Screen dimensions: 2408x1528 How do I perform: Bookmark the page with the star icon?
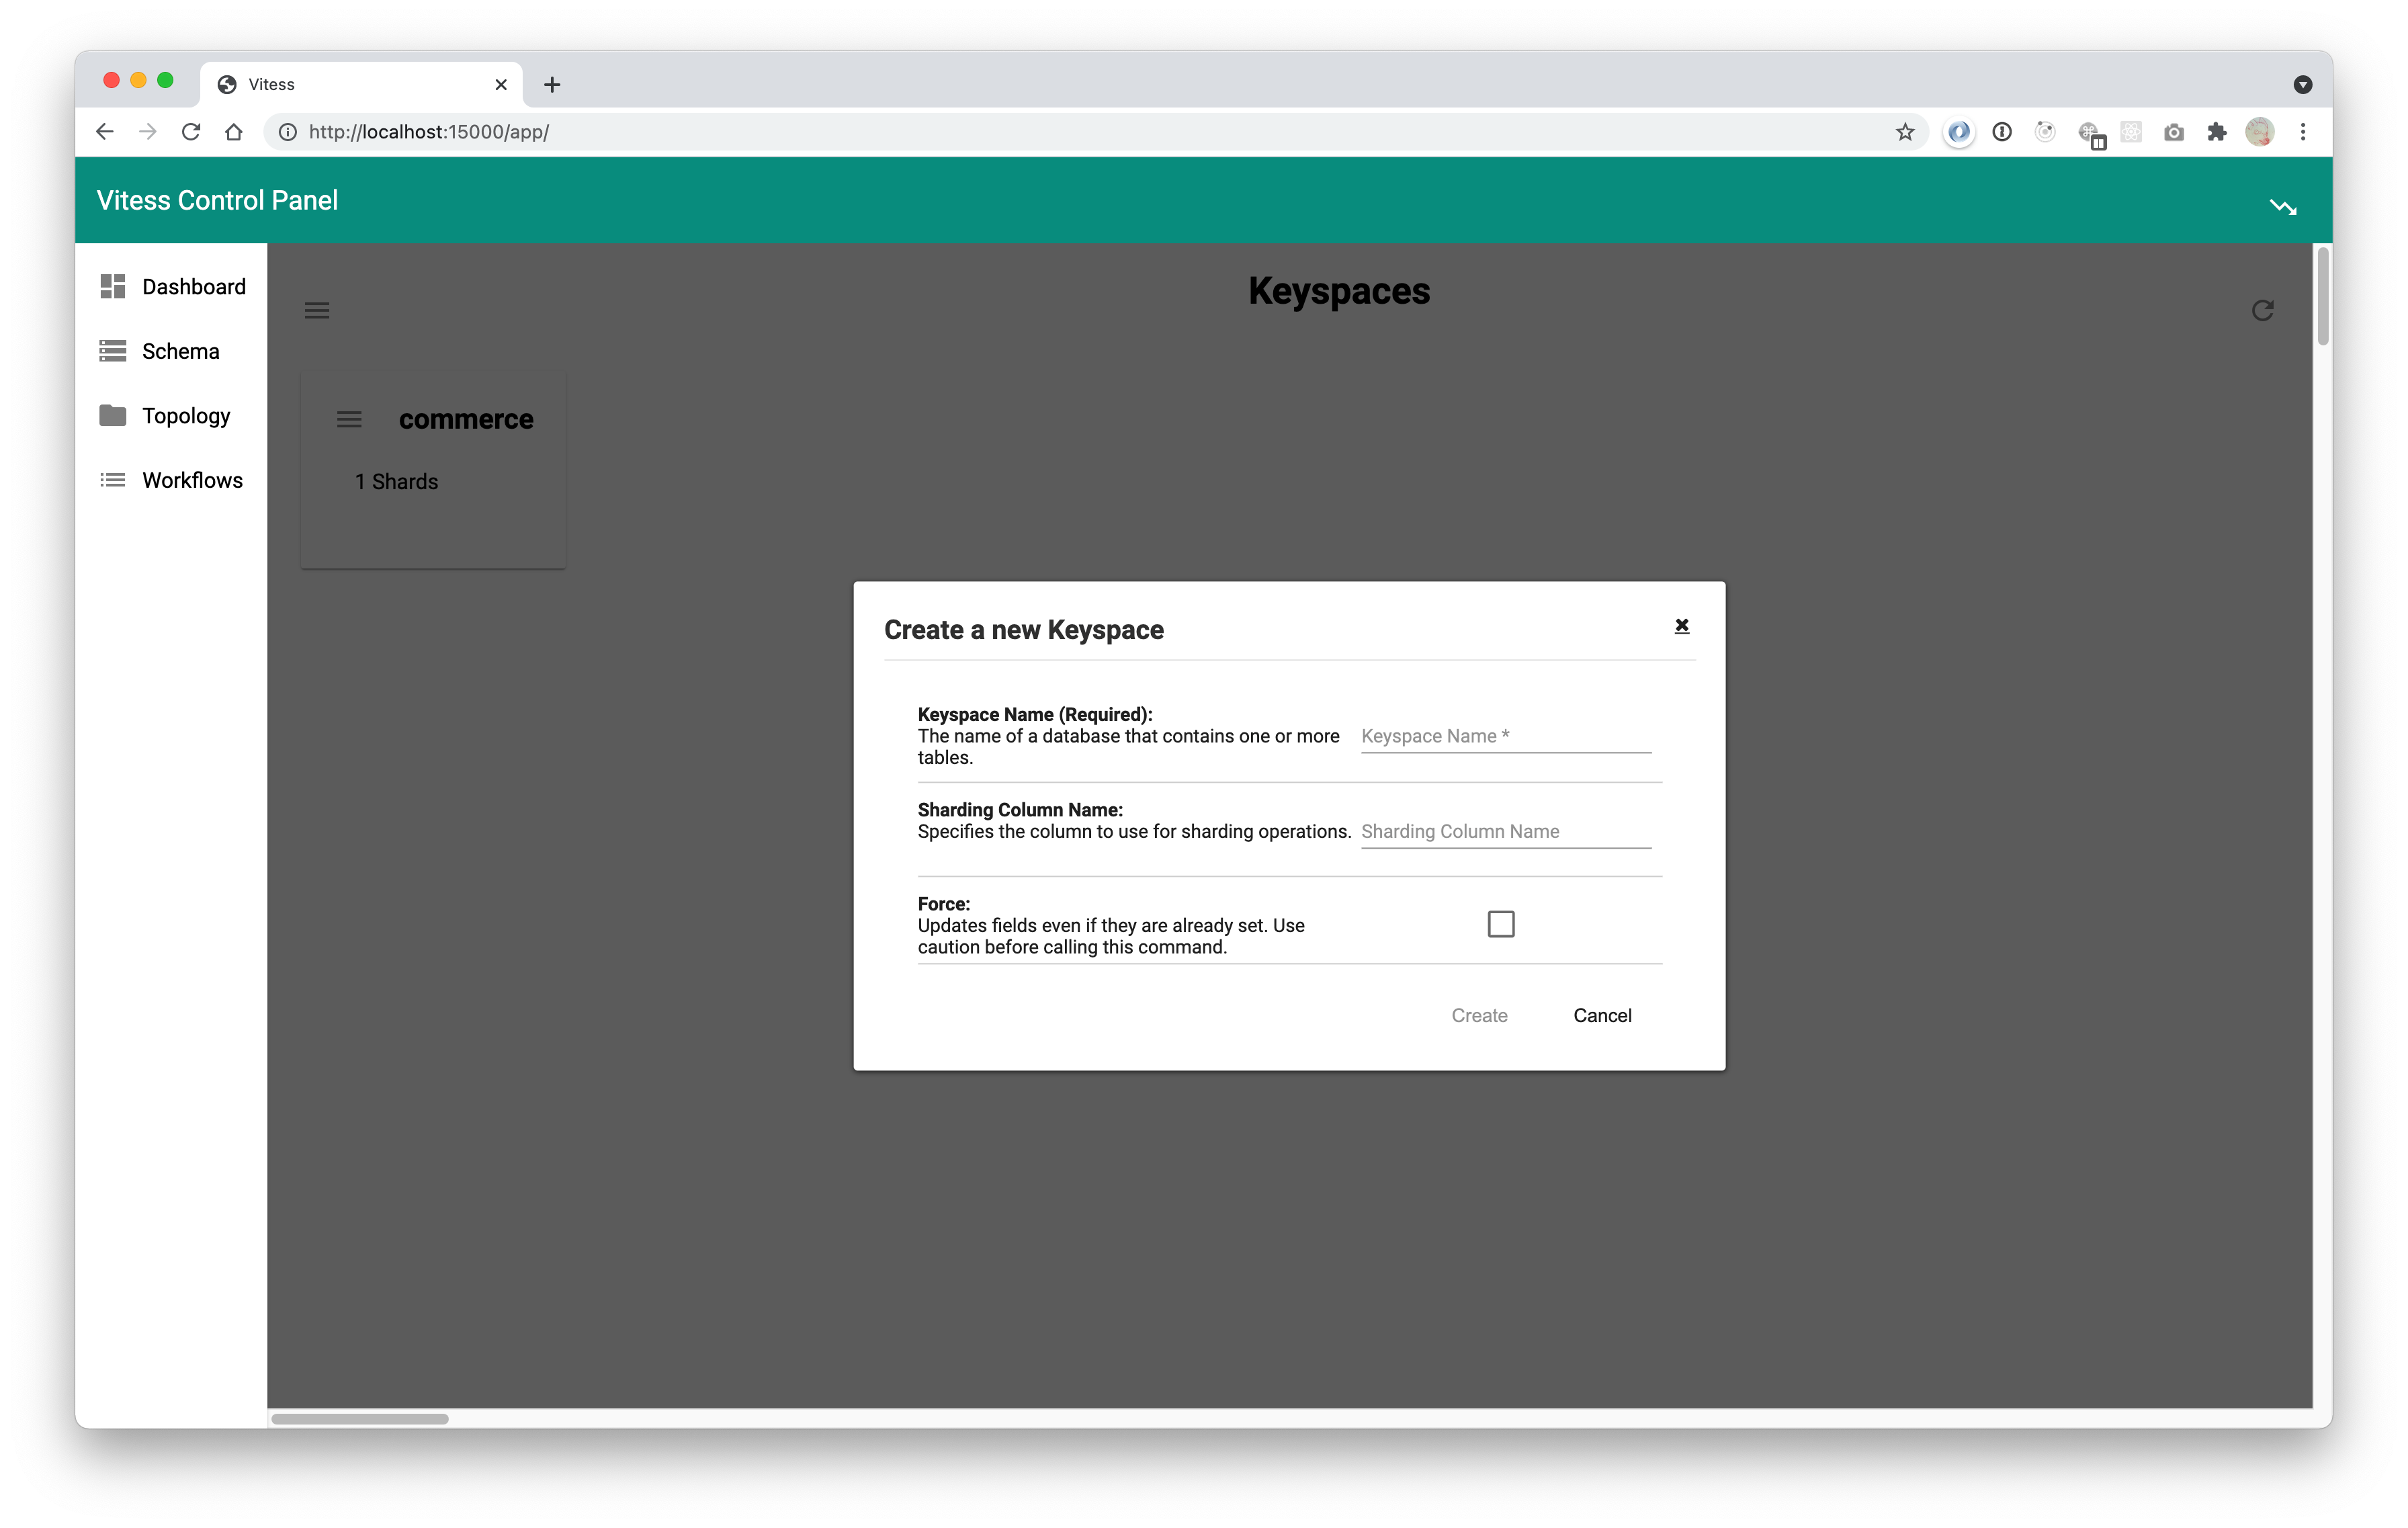point(1905,132)
